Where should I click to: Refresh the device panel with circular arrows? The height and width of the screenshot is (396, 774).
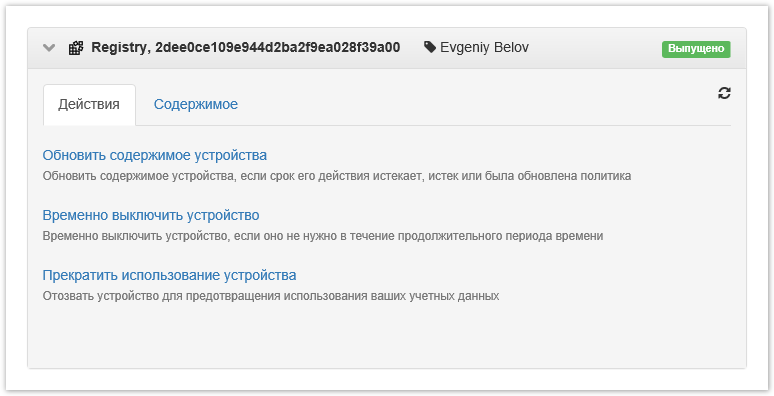724,93
